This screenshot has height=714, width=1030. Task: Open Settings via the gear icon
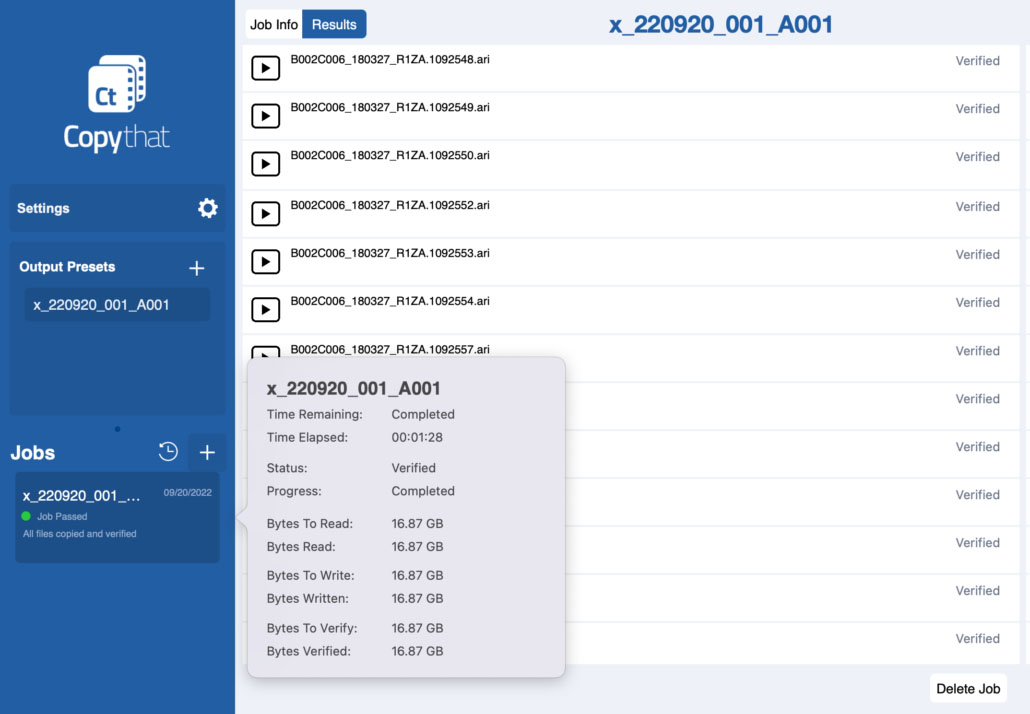(207, 208)
